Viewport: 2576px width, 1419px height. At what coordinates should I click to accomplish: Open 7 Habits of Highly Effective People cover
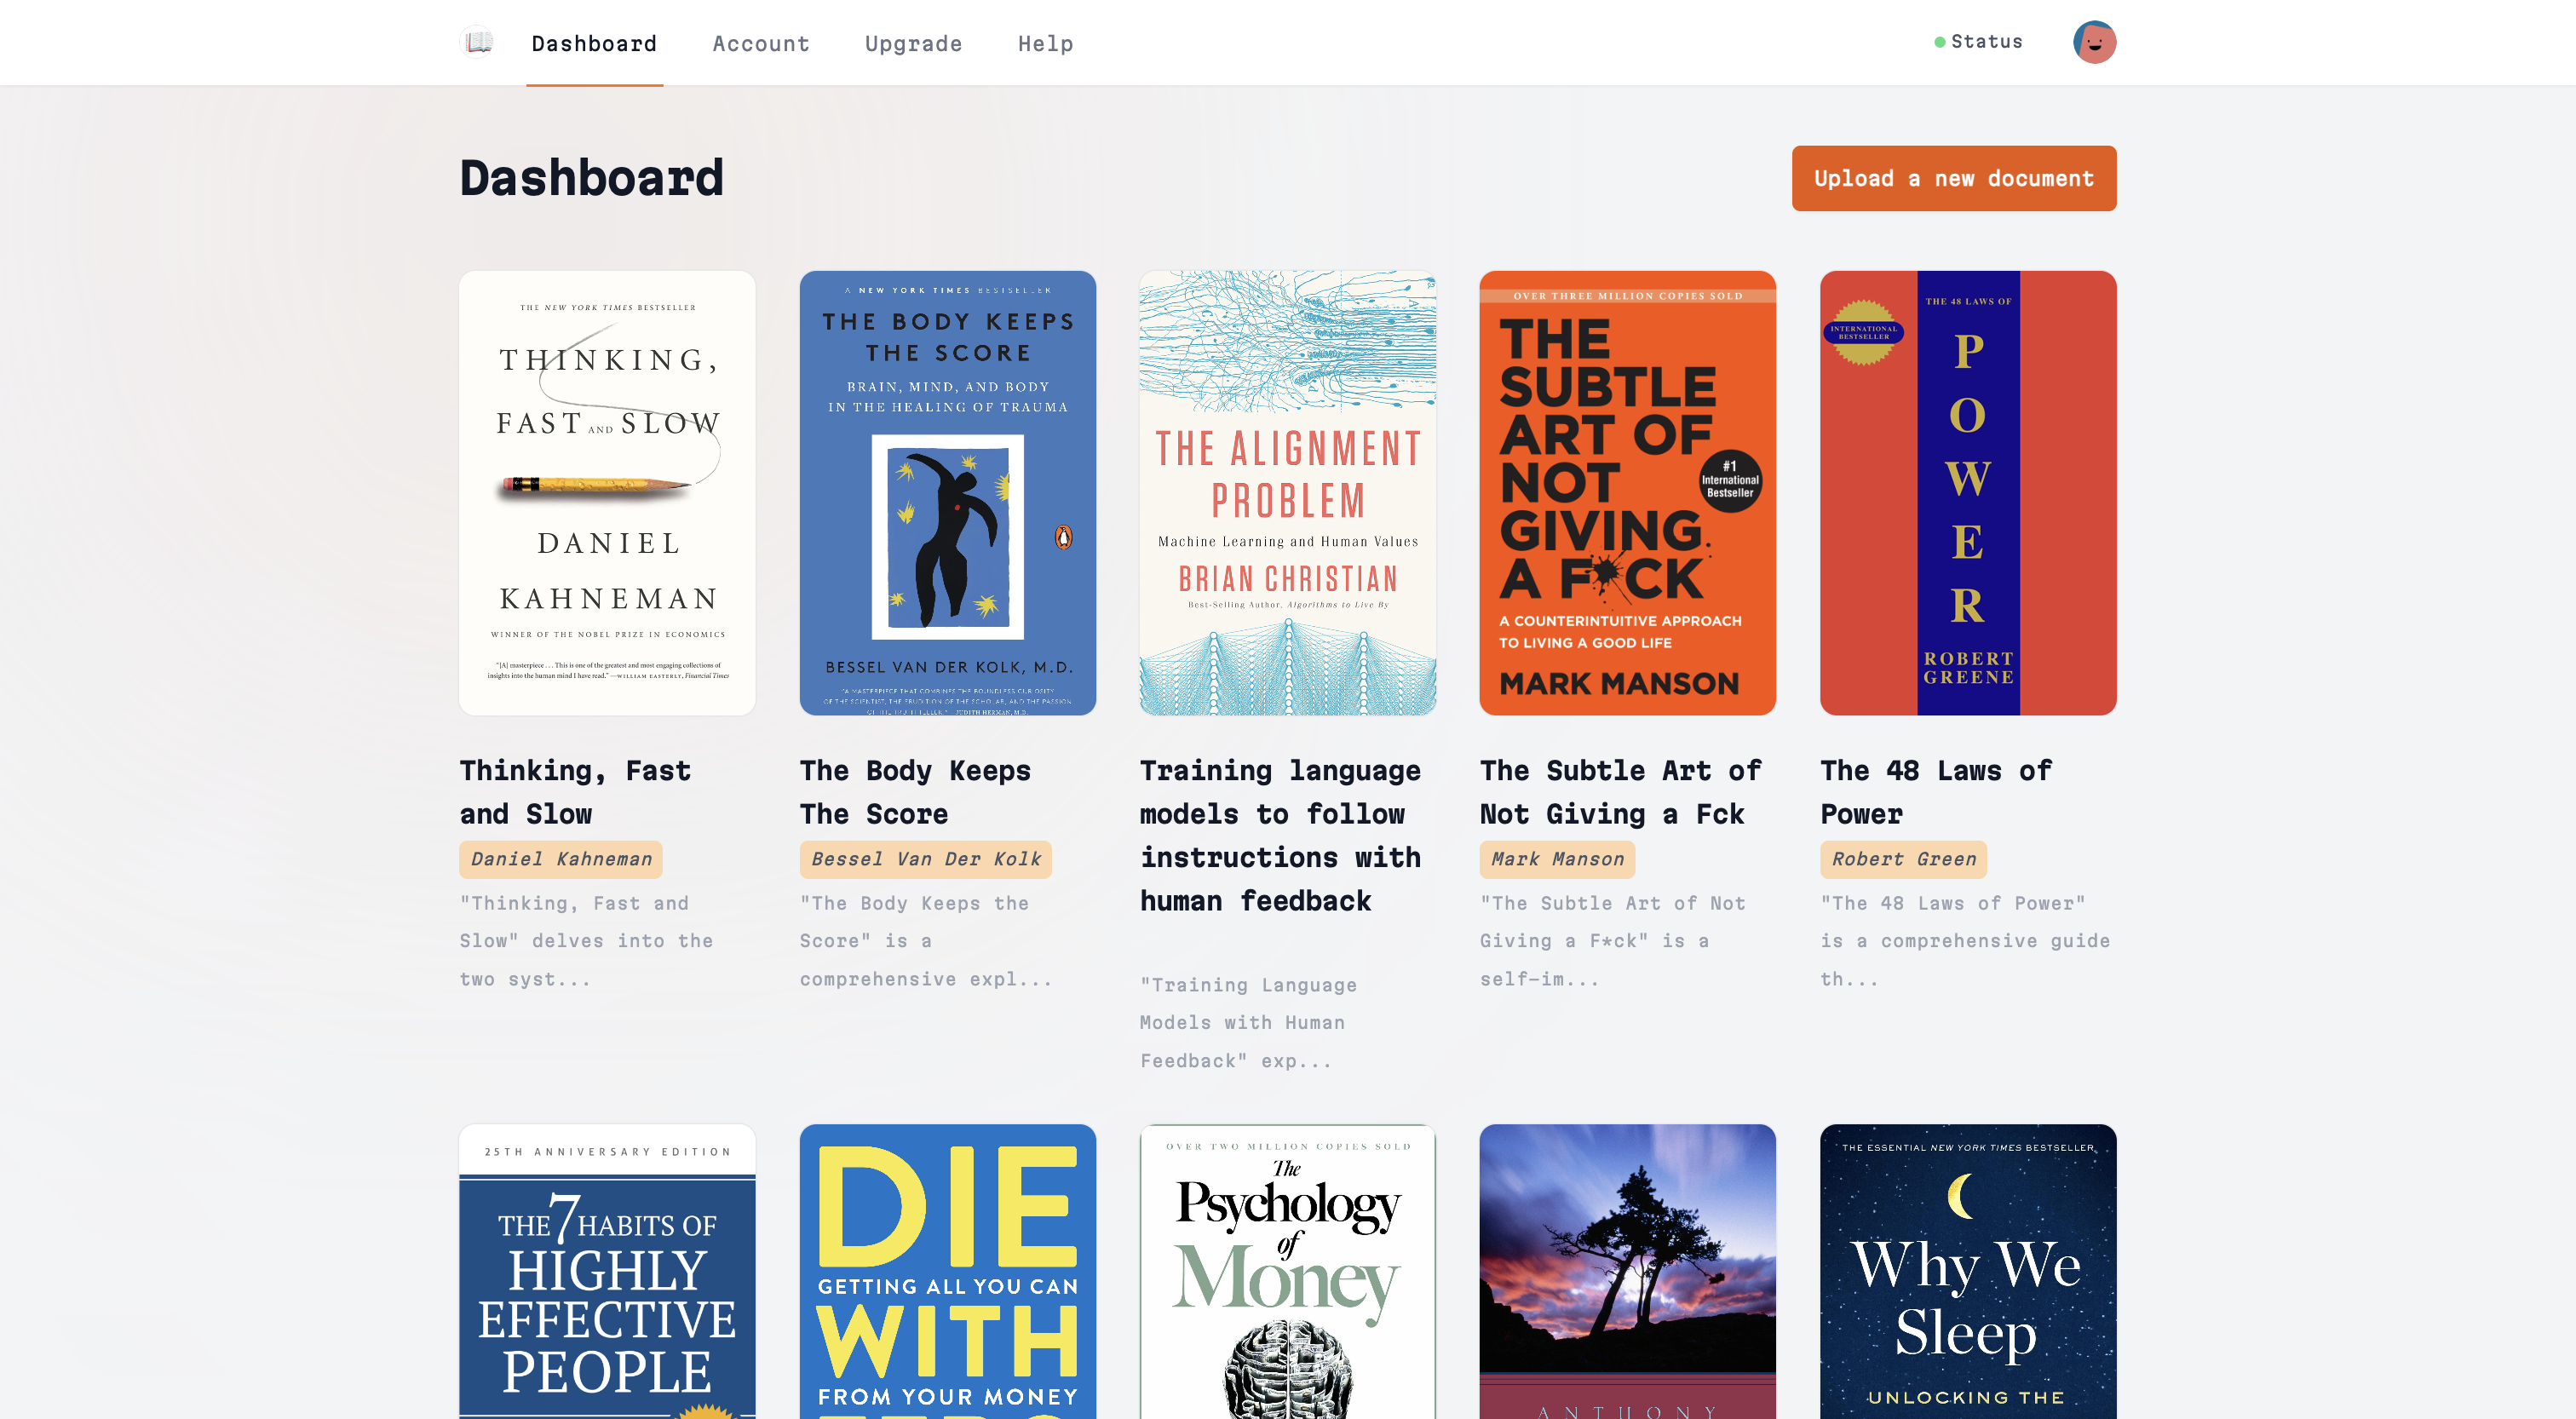607,1270
